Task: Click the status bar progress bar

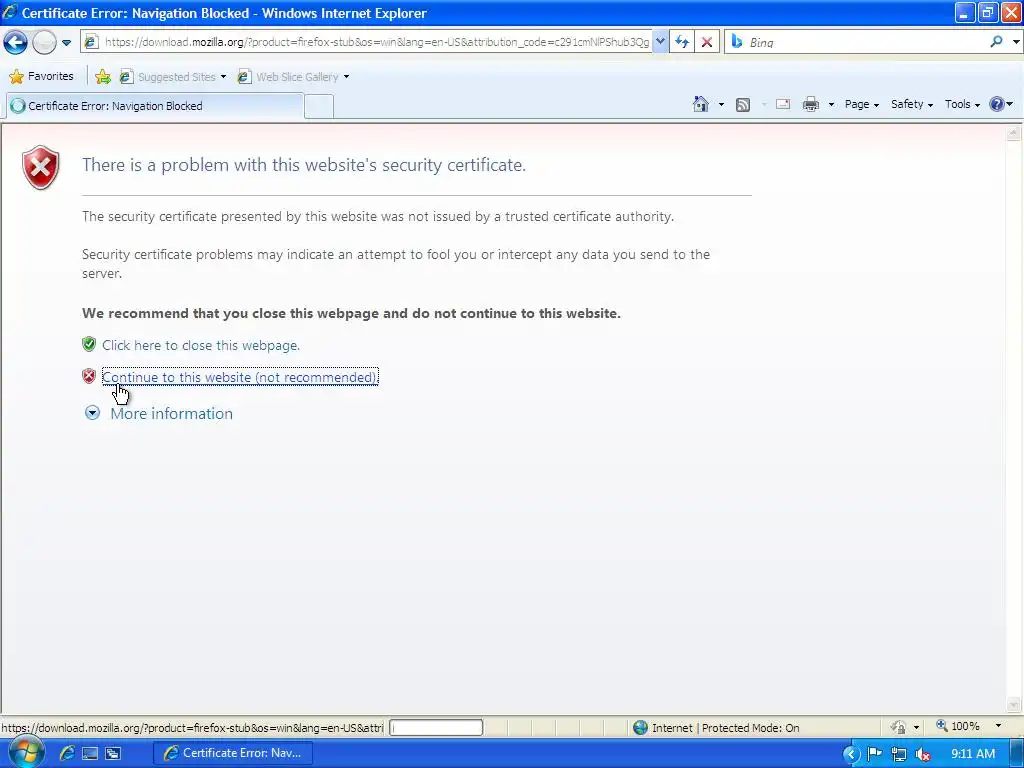Action: [436, 728]
